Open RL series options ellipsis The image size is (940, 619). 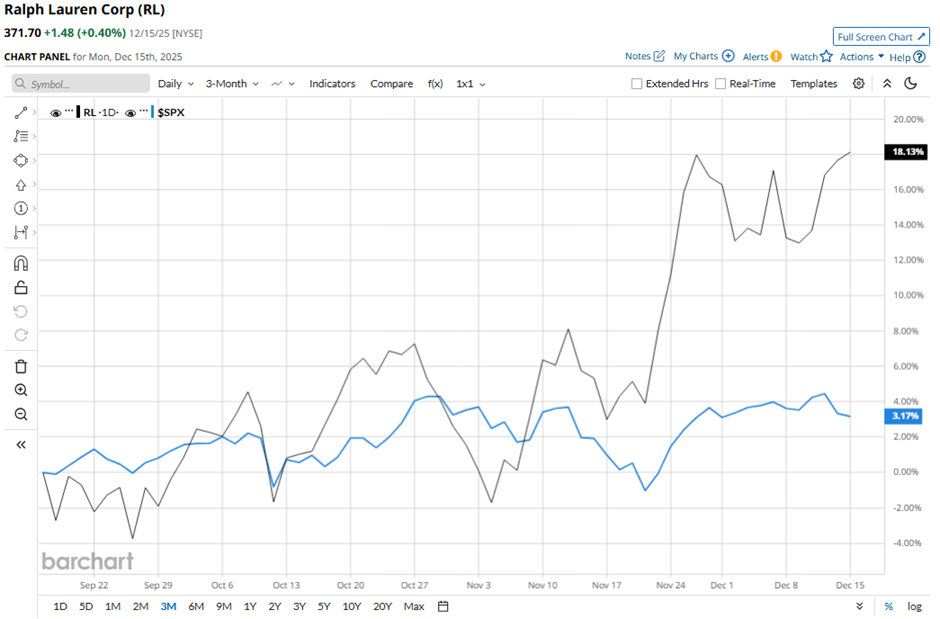[69, 111]
